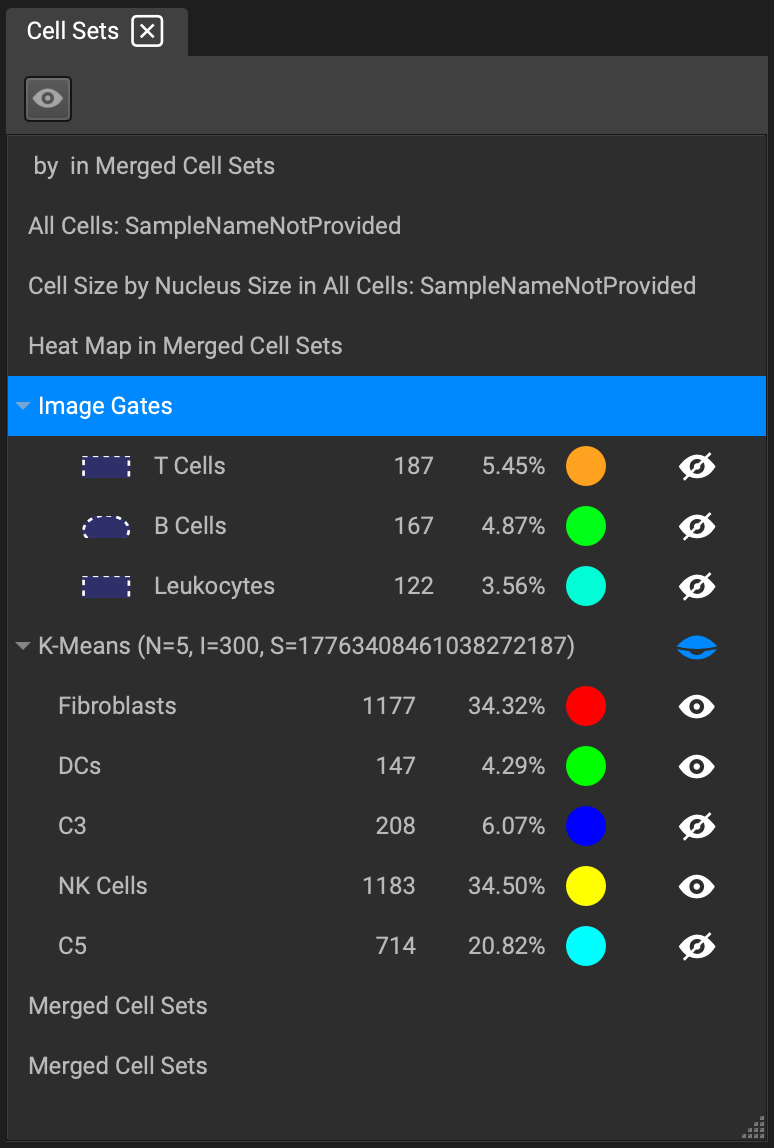
Task: Hide the Fibroblasts cluster
Action: (x=696, y=707)
